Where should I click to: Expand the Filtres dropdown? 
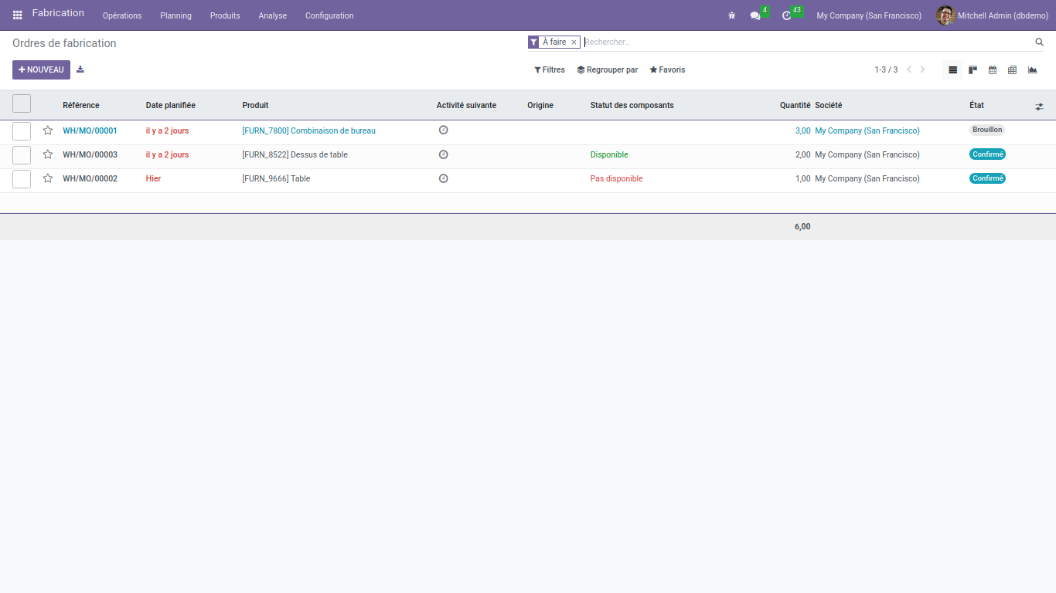point(549,70)
